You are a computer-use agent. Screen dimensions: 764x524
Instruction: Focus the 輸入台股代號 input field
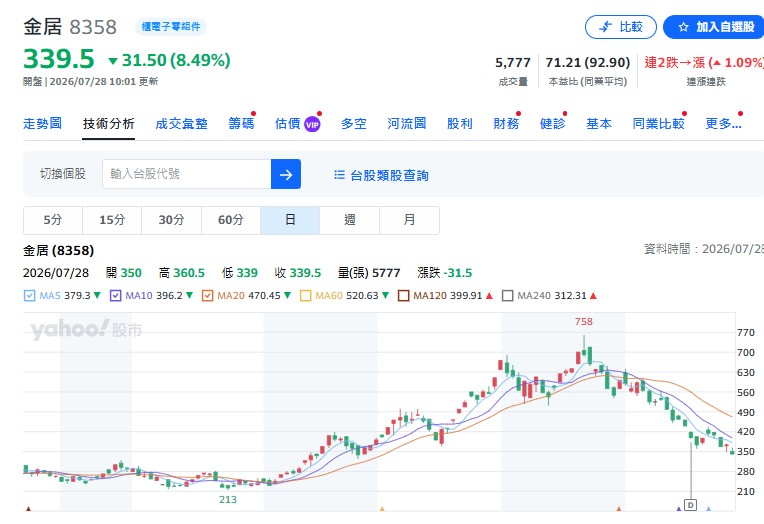coord(187,174)
